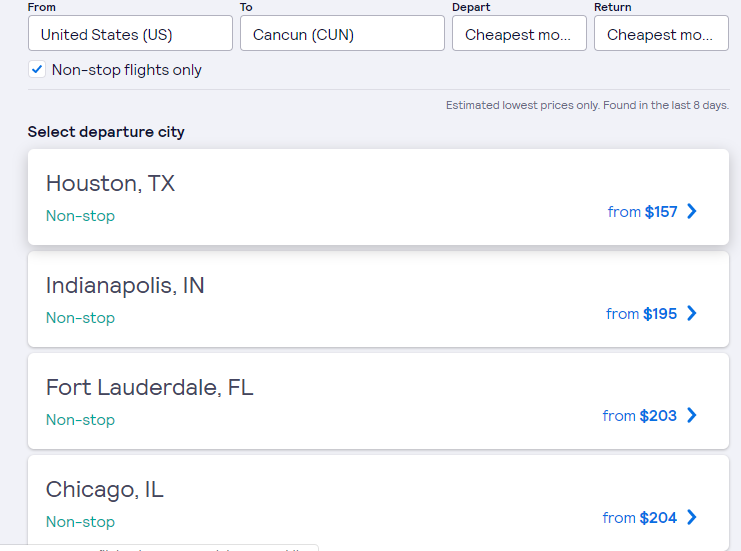Click the from $203 price
This screenshot has height=551, width=741.
(x=639, y=415)
